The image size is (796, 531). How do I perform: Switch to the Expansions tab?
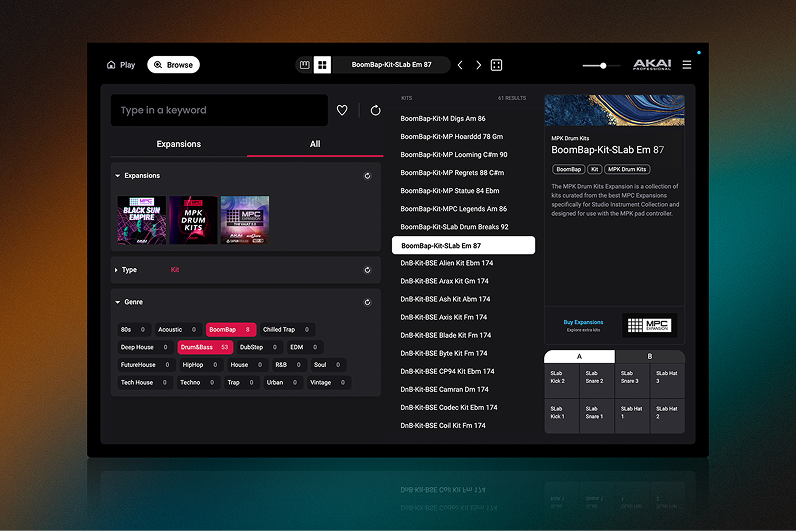pos(178,144)
